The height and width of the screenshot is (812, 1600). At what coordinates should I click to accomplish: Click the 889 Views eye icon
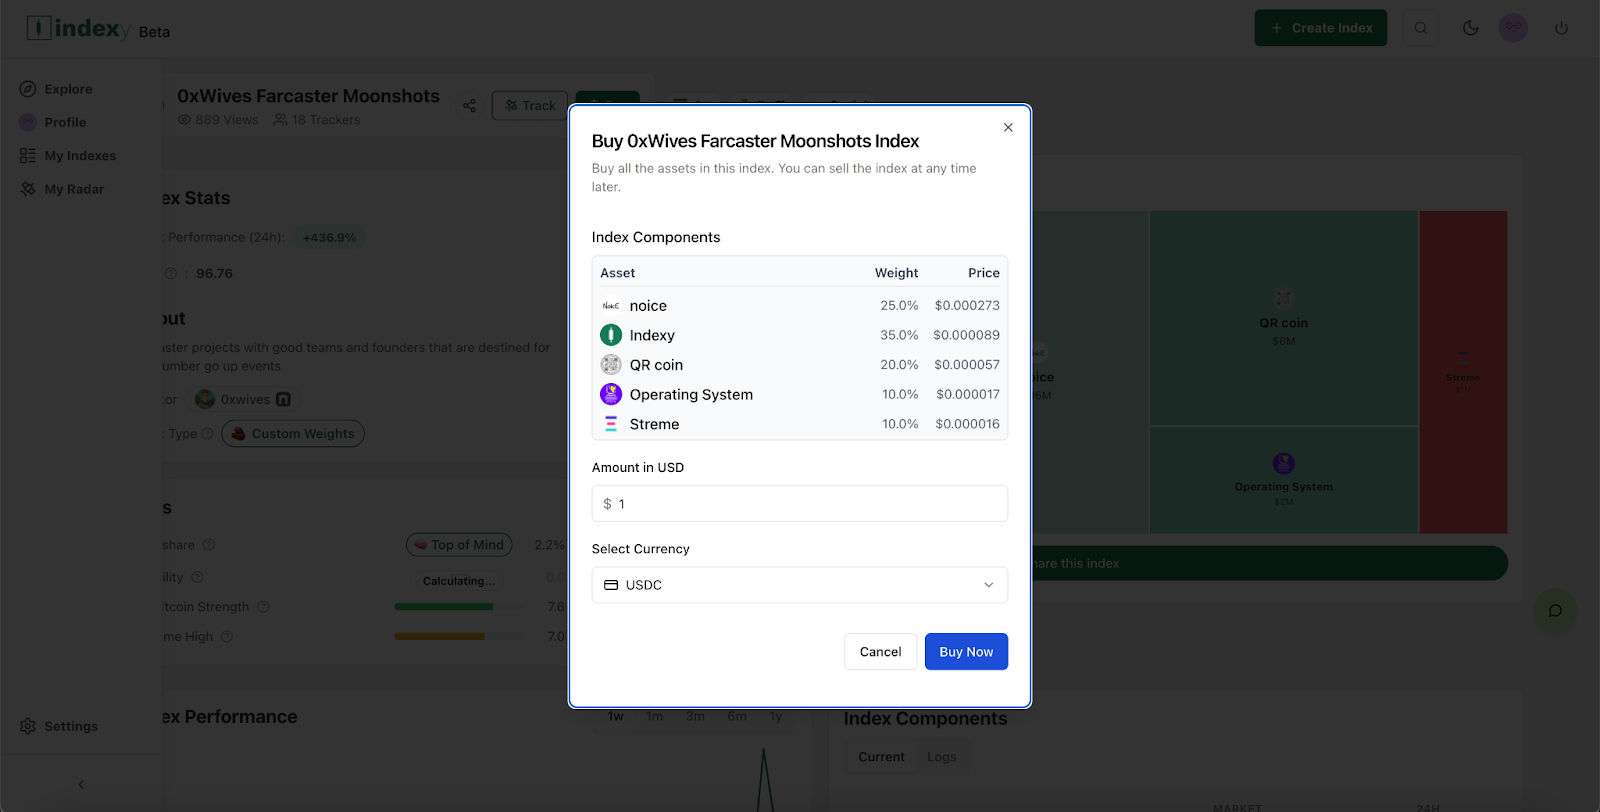184,120
